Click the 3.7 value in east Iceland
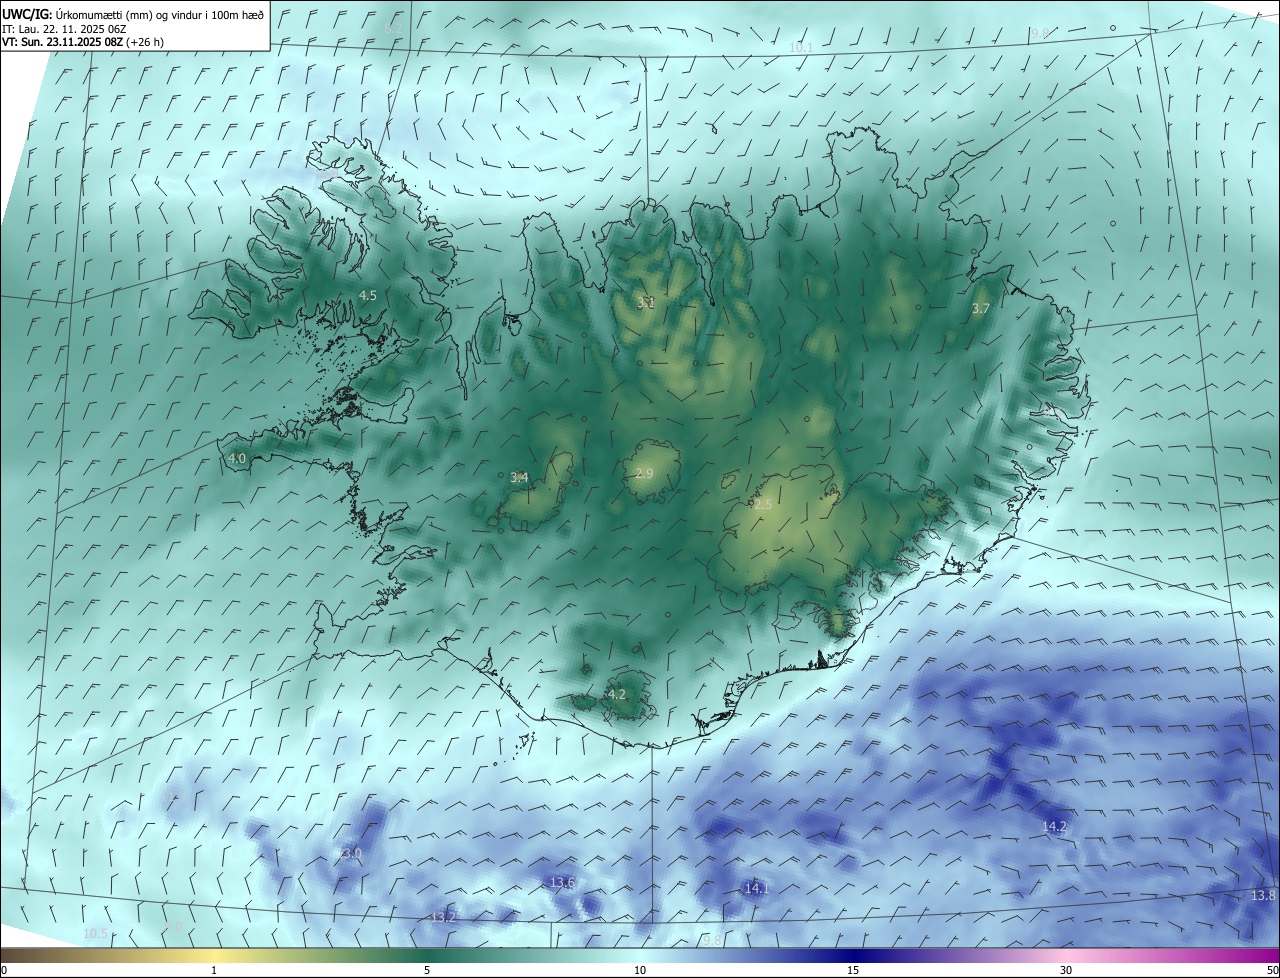 [980, 309]
